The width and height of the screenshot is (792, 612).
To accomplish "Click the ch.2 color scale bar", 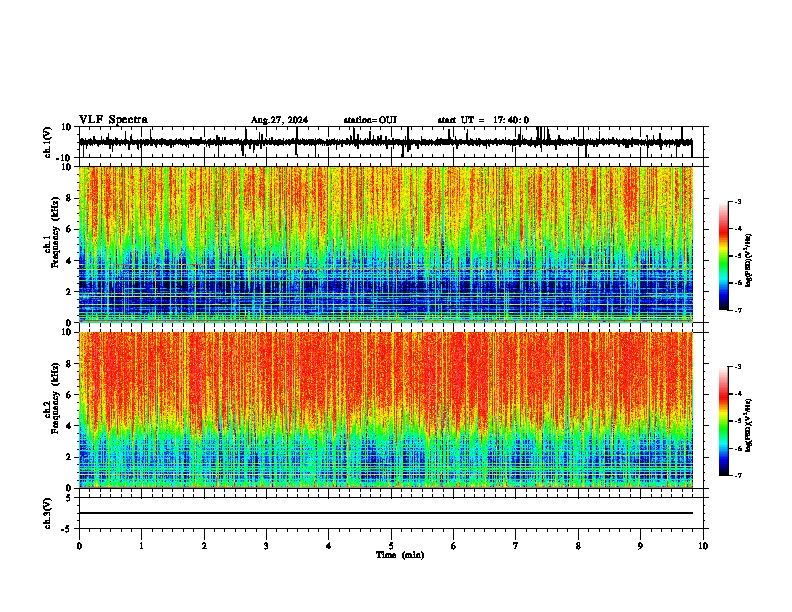I will 724,421.
